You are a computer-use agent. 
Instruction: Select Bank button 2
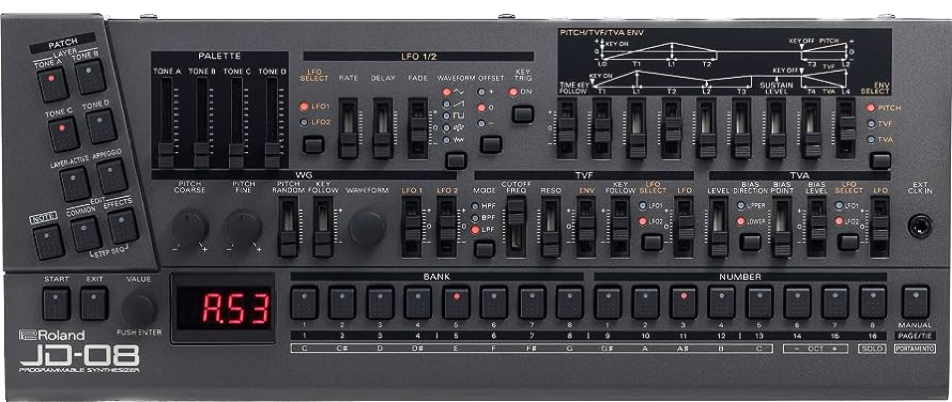342,303
